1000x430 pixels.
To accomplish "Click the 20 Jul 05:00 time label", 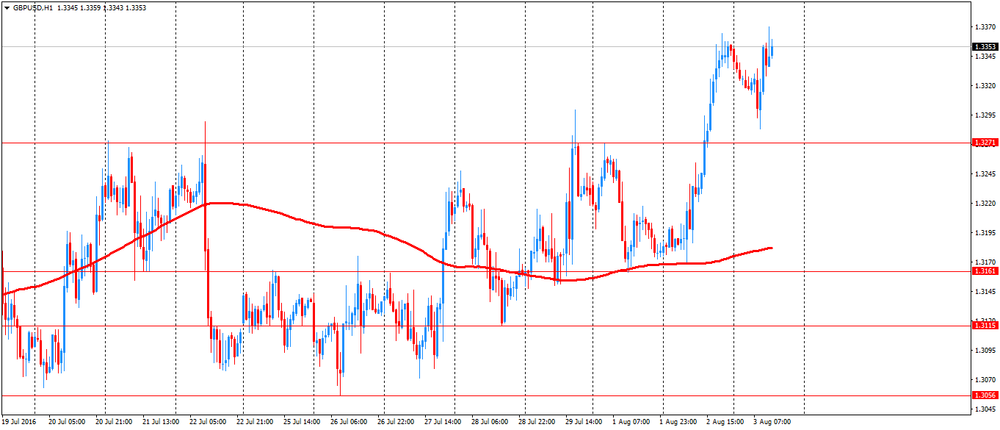I will (x=68, y=422).
